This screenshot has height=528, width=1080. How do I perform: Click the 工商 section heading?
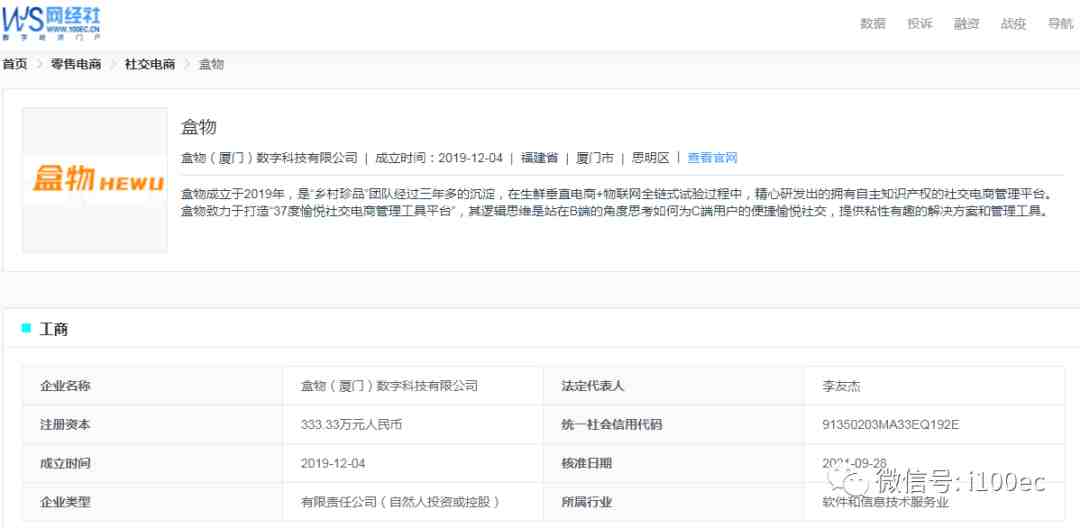54,329
